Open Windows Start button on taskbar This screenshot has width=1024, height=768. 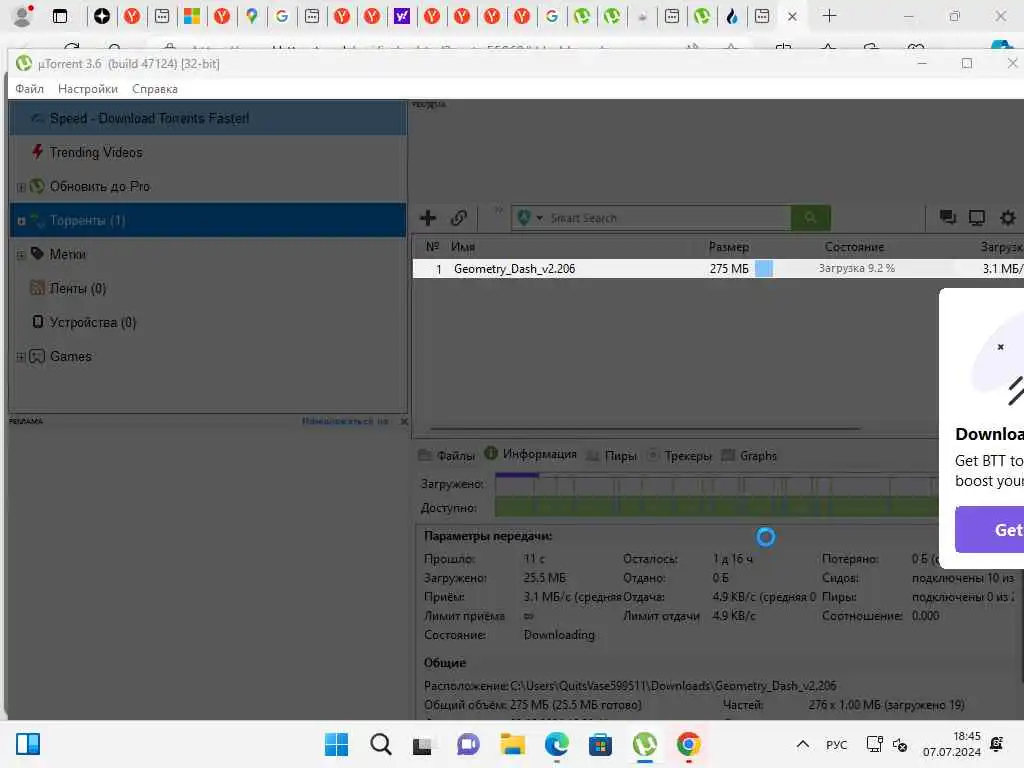[336, 744]
